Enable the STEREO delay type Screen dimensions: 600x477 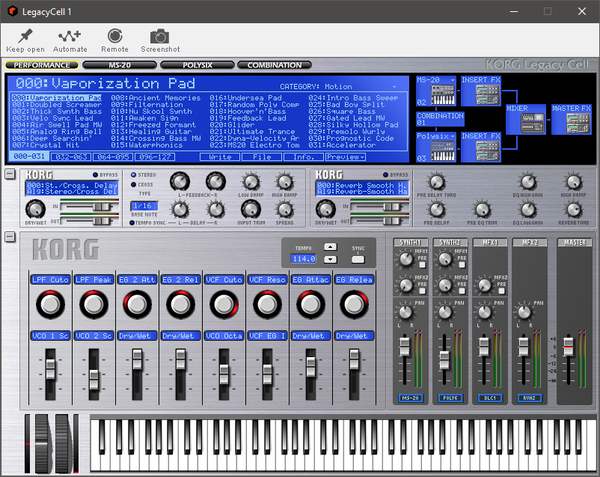click(134, 175)
